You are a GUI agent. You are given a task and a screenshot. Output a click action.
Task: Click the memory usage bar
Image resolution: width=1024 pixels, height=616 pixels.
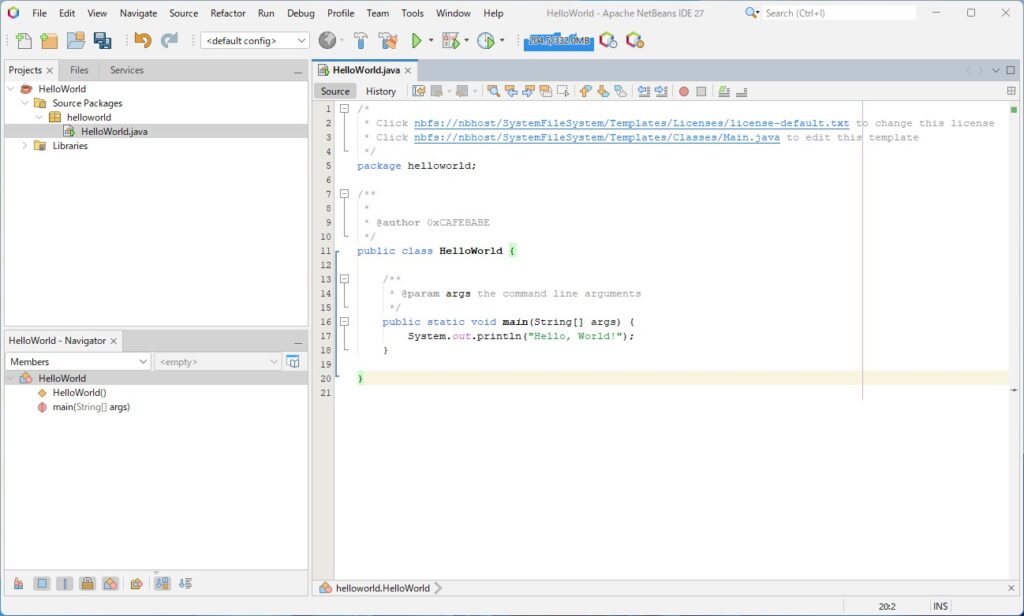[x=557, y=41]
